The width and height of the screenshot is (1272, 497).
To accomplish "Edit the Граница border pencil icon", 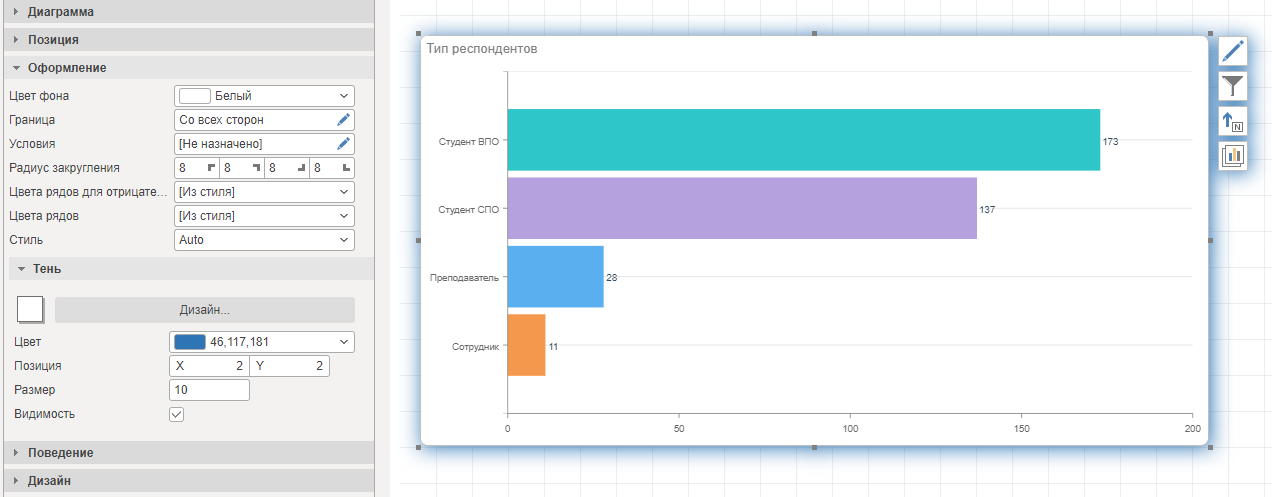I will [344, 120].
